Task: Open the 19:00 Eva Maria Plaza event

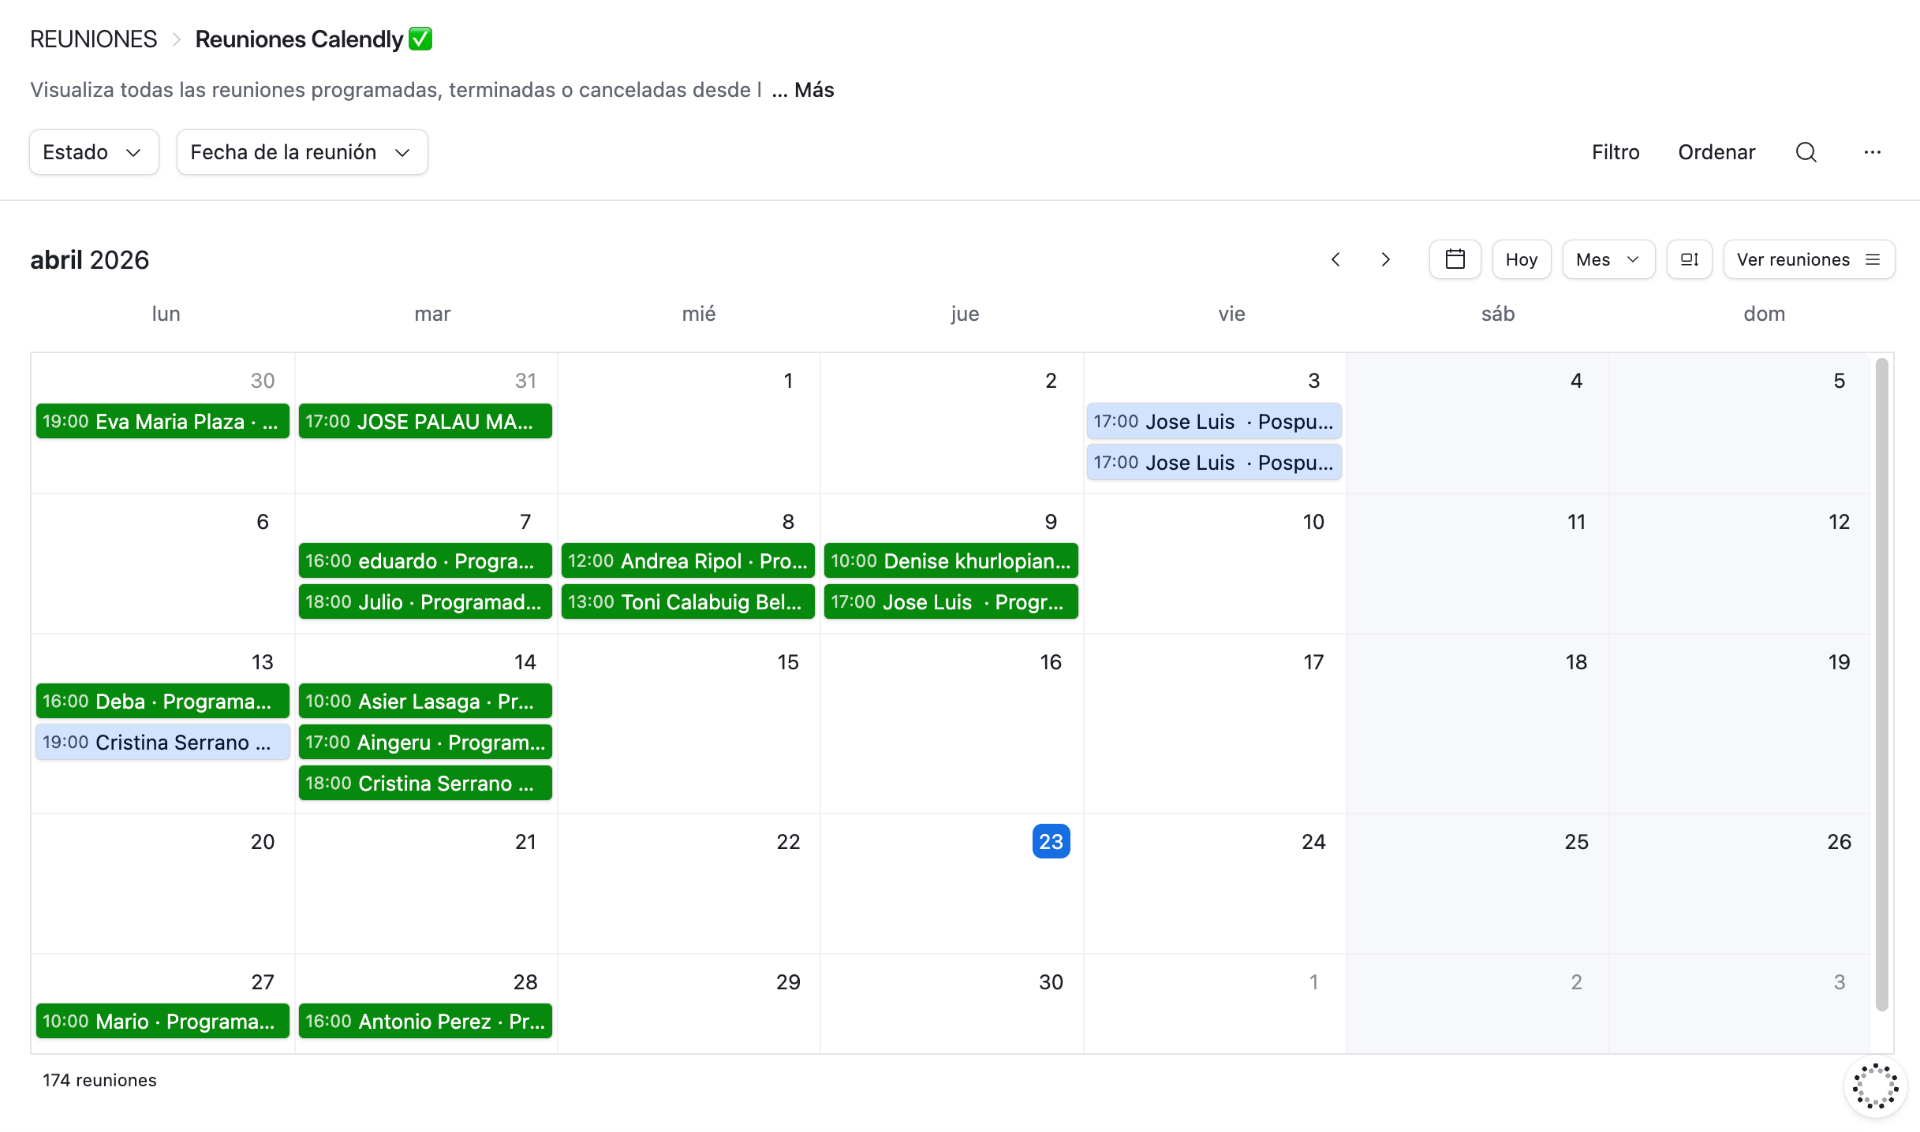Action: click(x=162, y=421)
